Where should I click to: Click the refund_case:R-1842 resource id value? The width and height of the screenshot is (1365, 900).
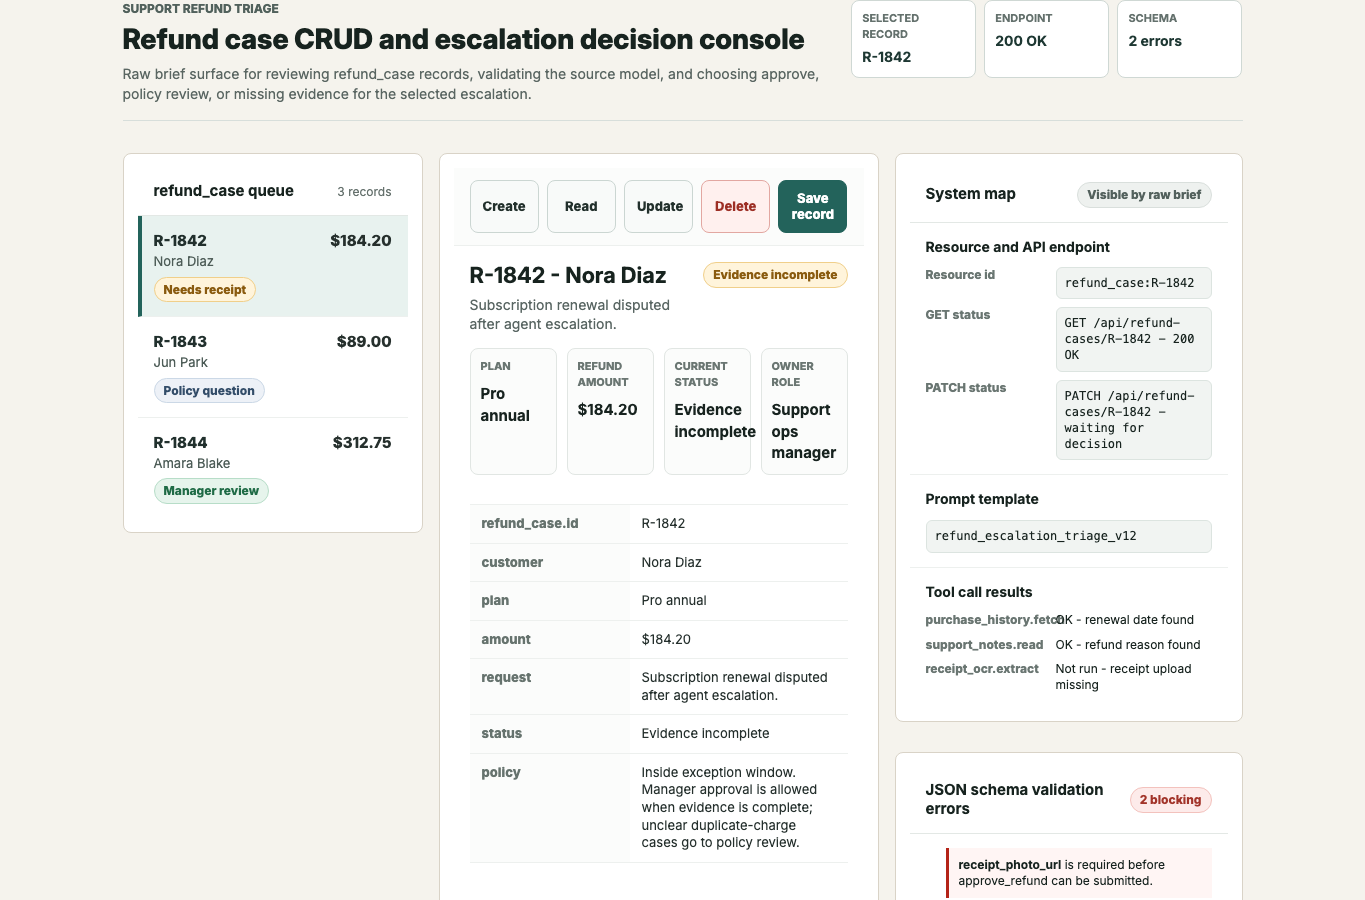click(1133, 283)
